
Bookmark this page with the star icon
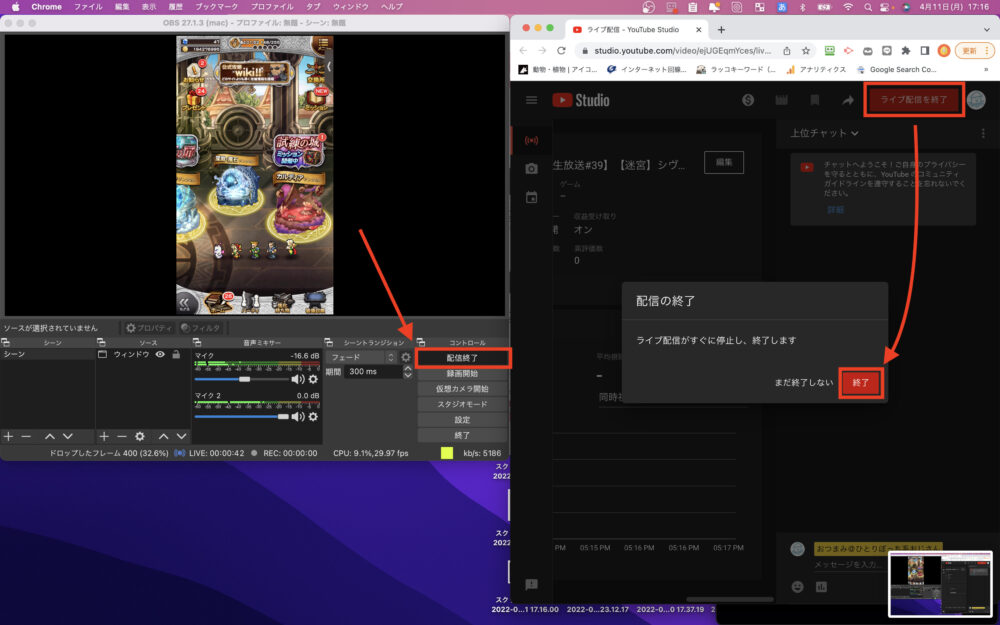[x=805, y=50]
